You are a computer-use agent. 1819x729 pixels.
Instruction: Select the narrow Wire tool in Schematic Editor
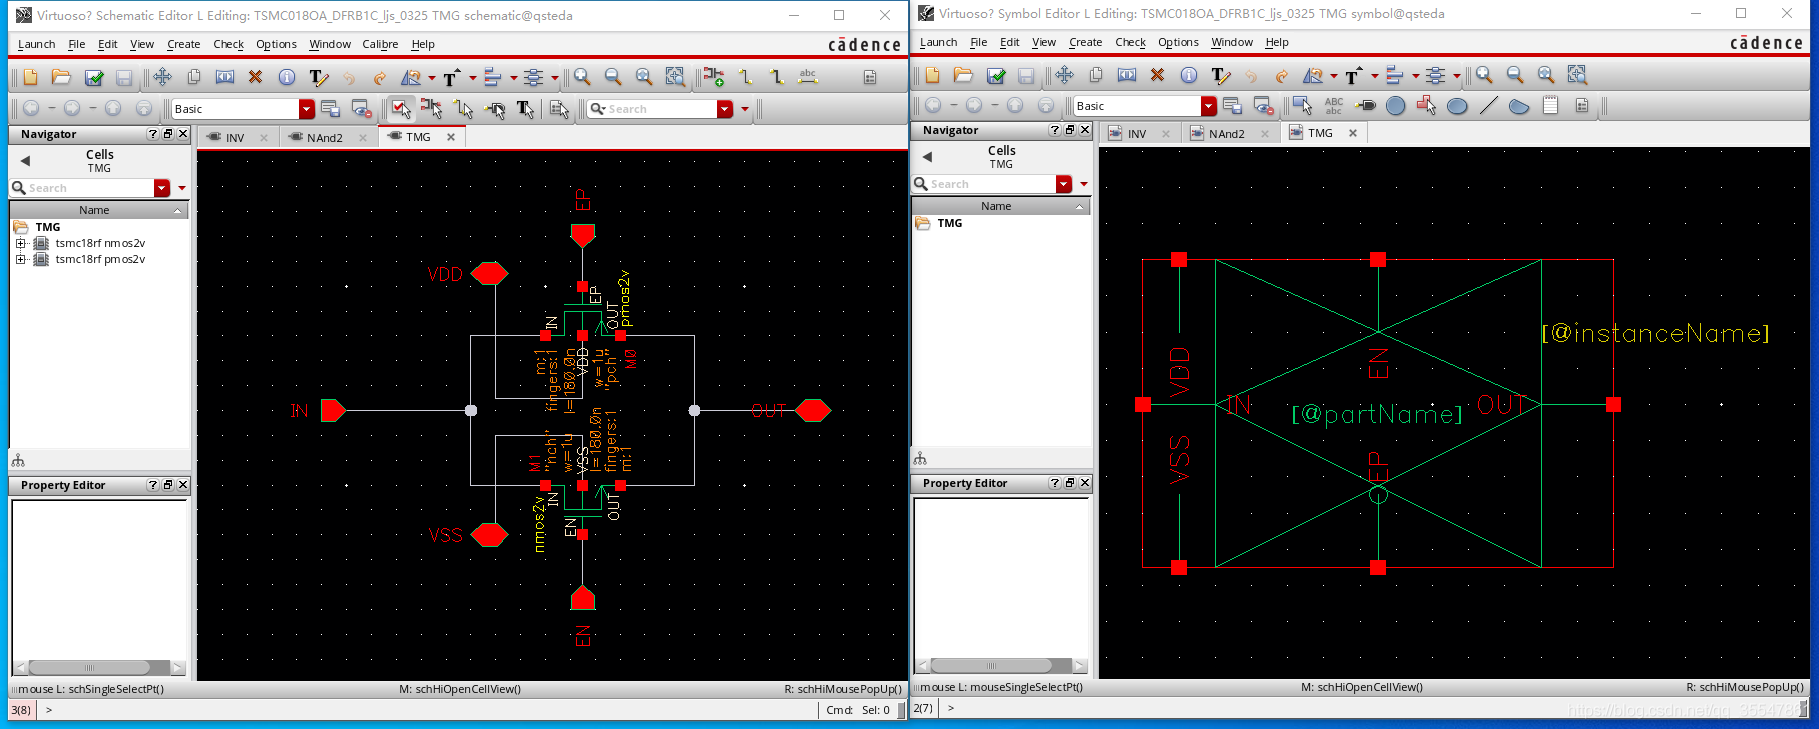(745, 77)
